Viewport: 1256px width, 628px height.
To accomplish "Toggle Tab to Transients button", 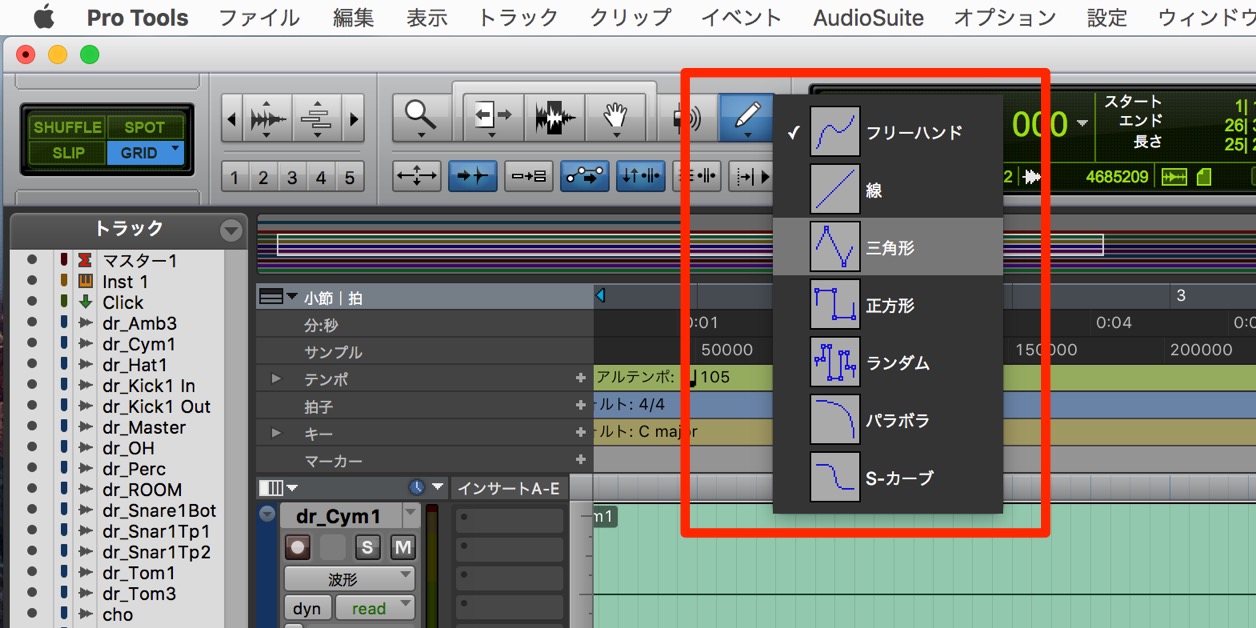I will [x=472, y=175].
